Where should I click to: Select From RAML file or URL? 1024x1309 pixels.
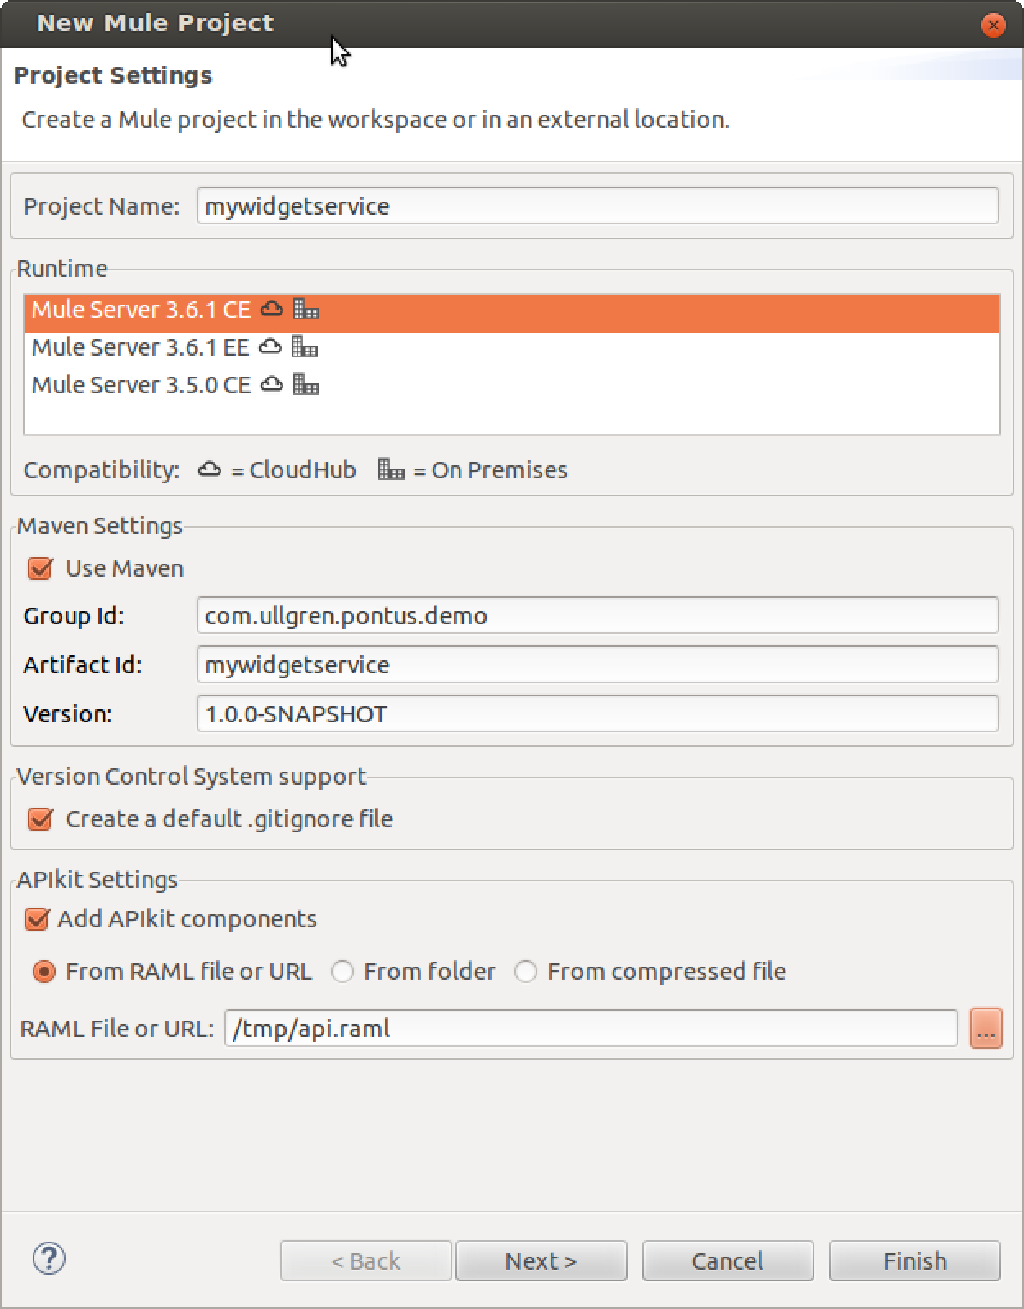(44, 971)
